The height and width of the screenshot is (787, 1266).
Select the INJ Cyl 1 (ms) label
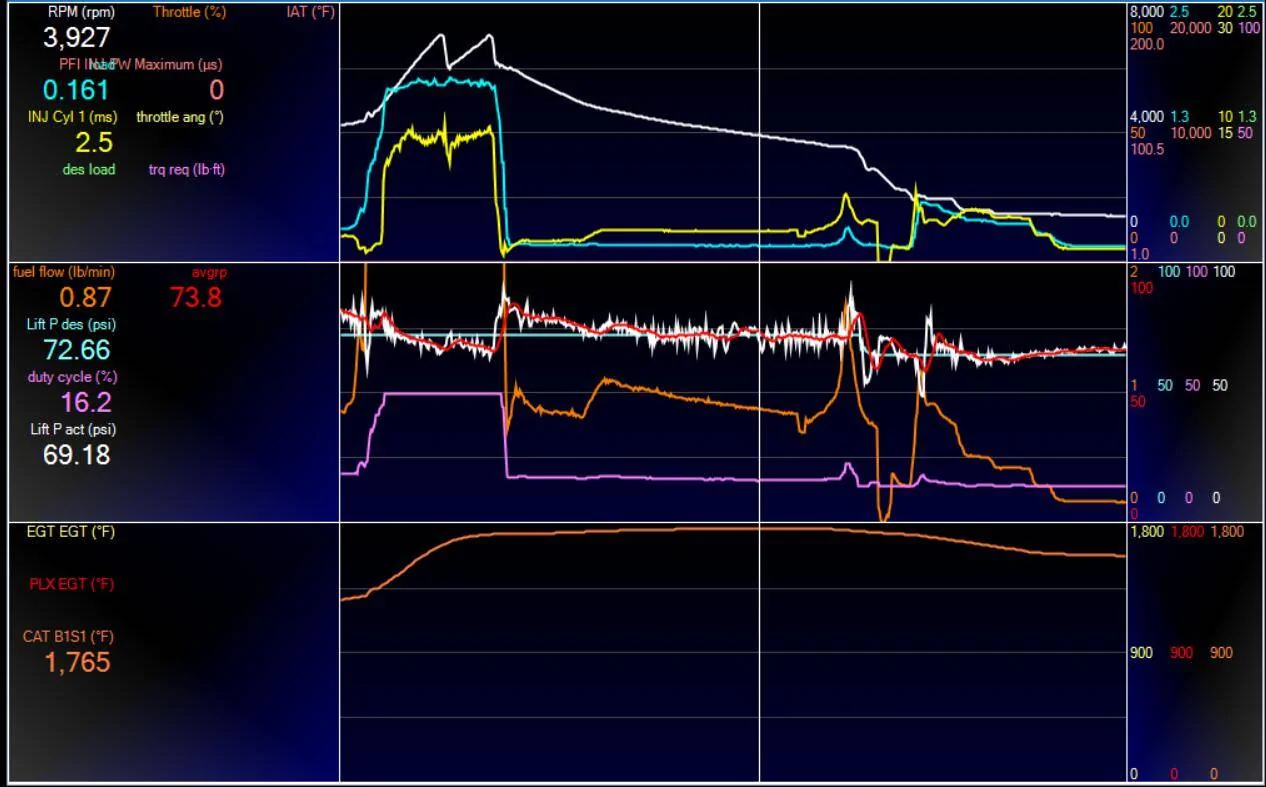(x=73, y=117)
